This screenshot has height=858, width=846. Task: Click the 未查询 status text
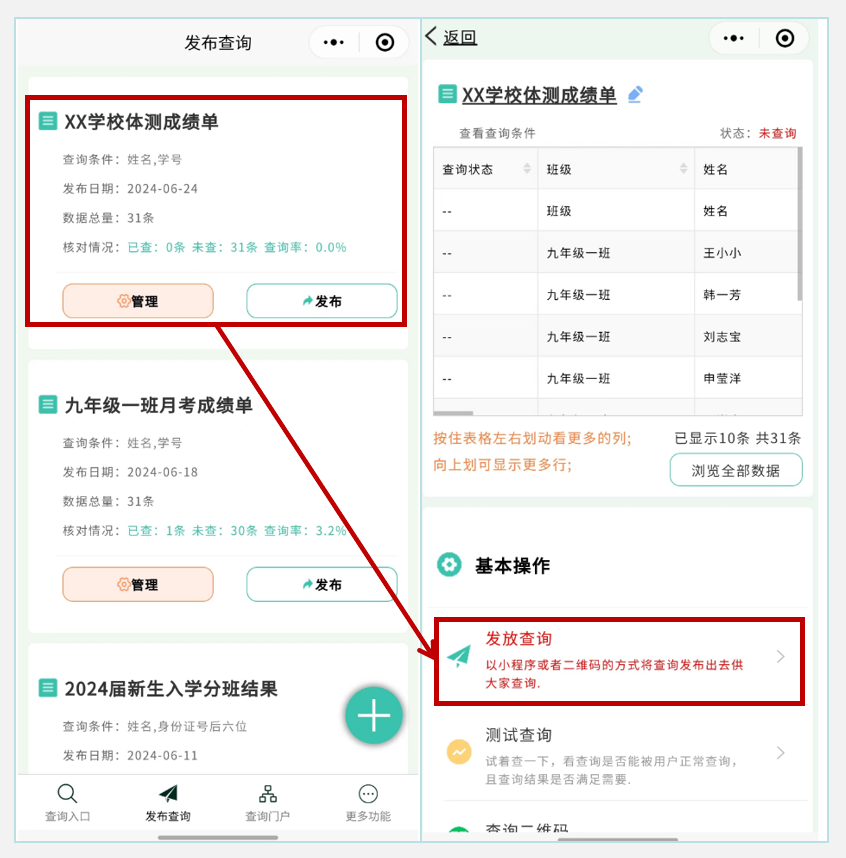pos(778,134)
